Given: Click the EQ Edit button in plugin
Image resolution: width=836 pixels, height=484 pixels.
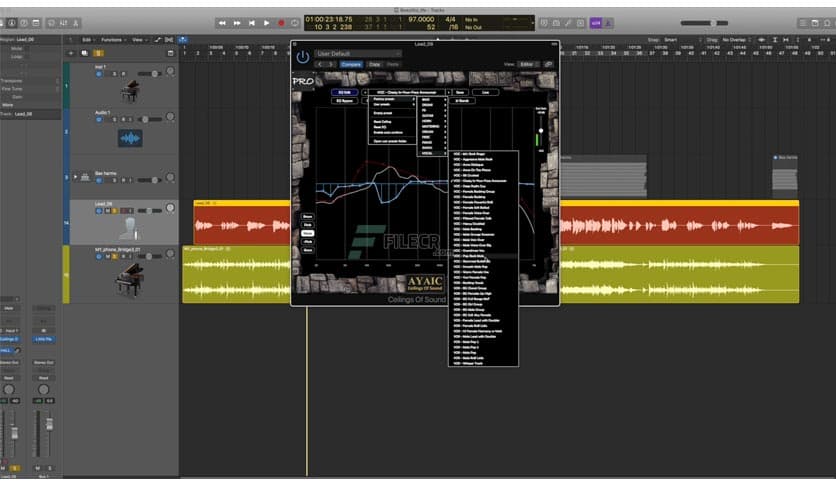Looking at the screenshot, I should pyautogui.click(x=344, y=92).
